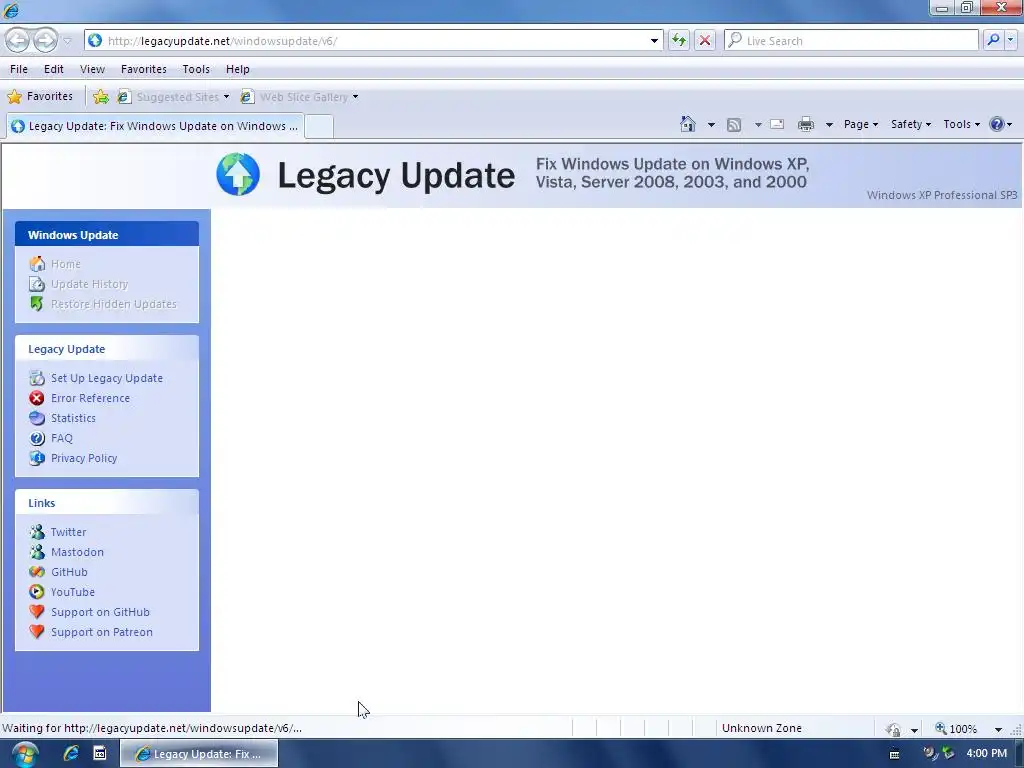1024x768 pixels.
Task: Open the Twitter link
Action: point(69,532)
